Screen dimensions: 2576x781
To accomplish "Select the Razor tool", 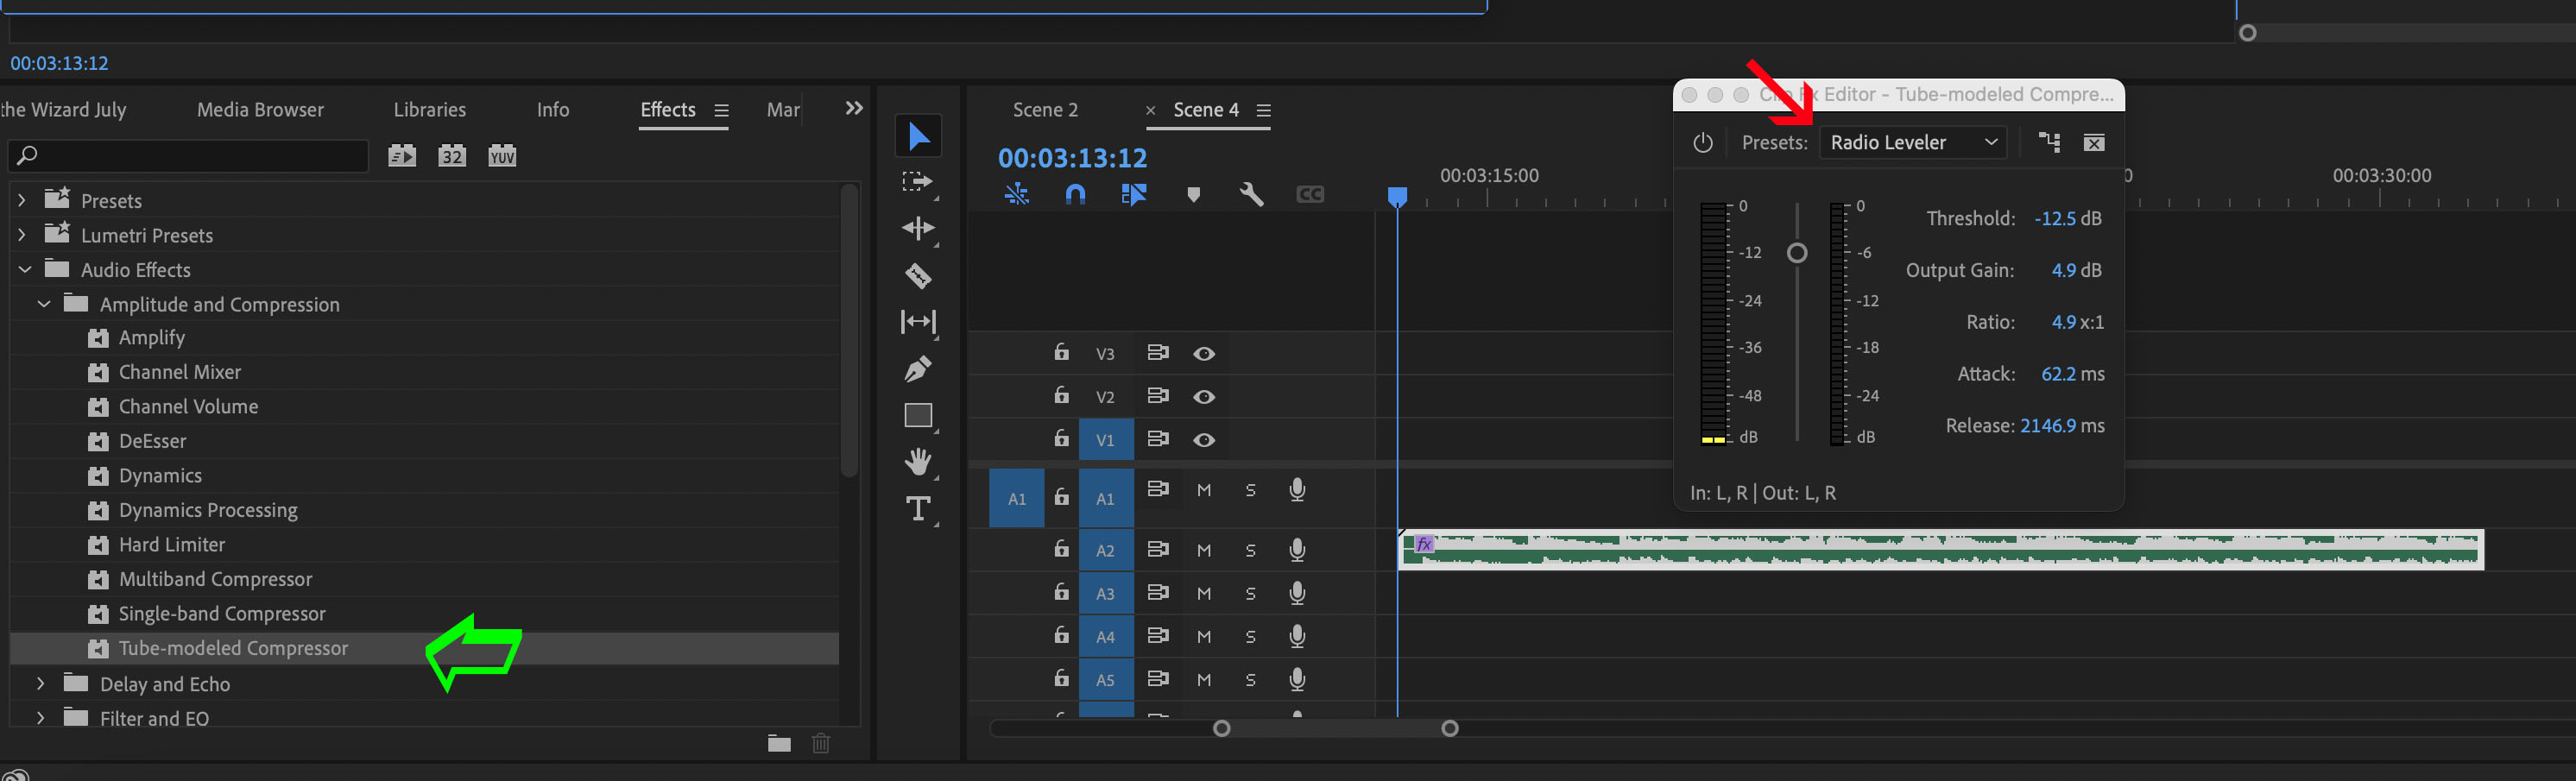I will point(917,275).
